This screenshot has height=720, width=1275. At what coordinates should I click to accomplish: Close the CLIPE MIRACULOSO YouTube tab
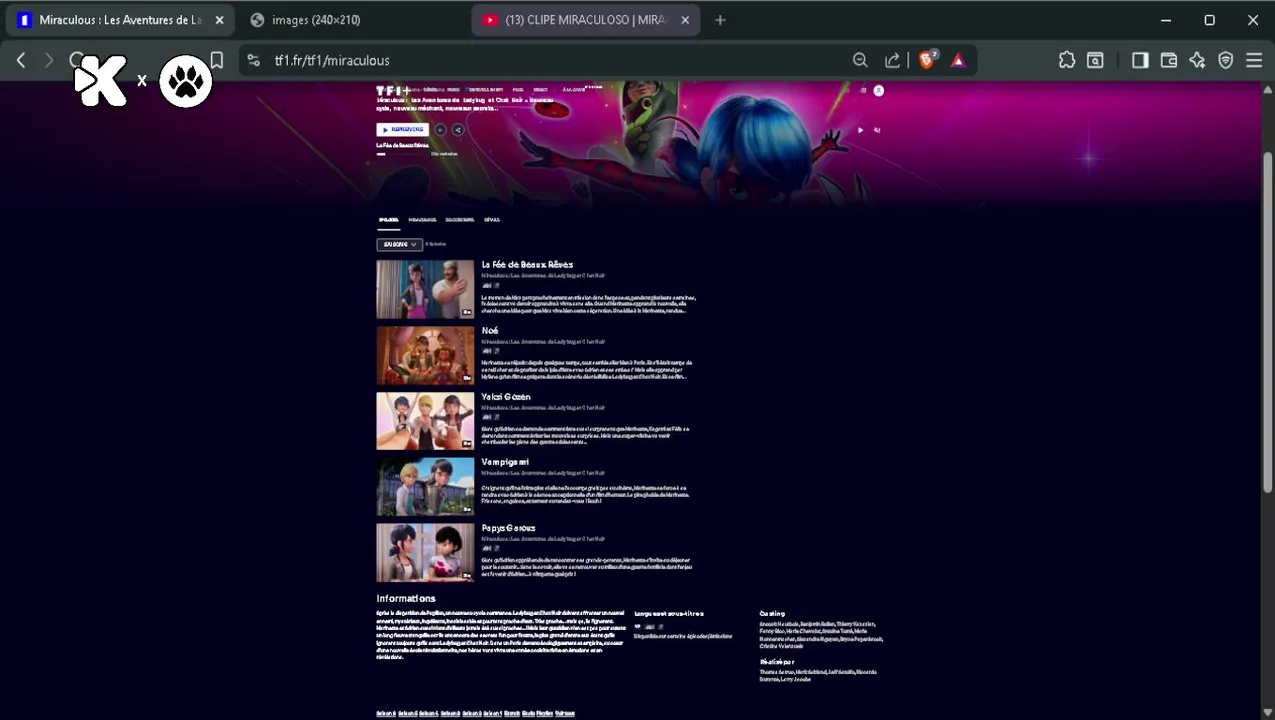pos(685,20)
